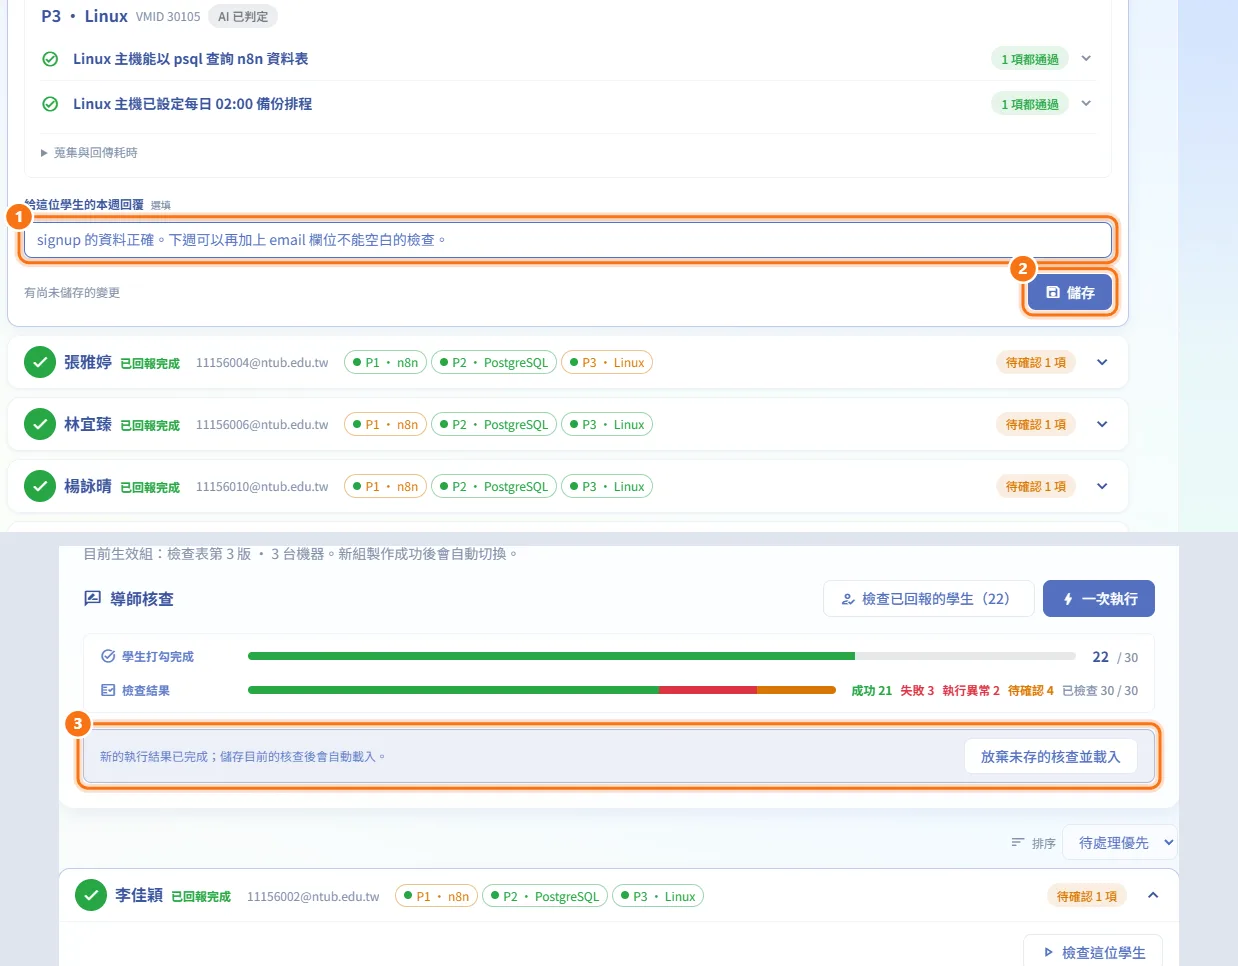Click 放棄未存的核查並載入 button
Screen dimensions: 1238x966
pos(1051,757)
